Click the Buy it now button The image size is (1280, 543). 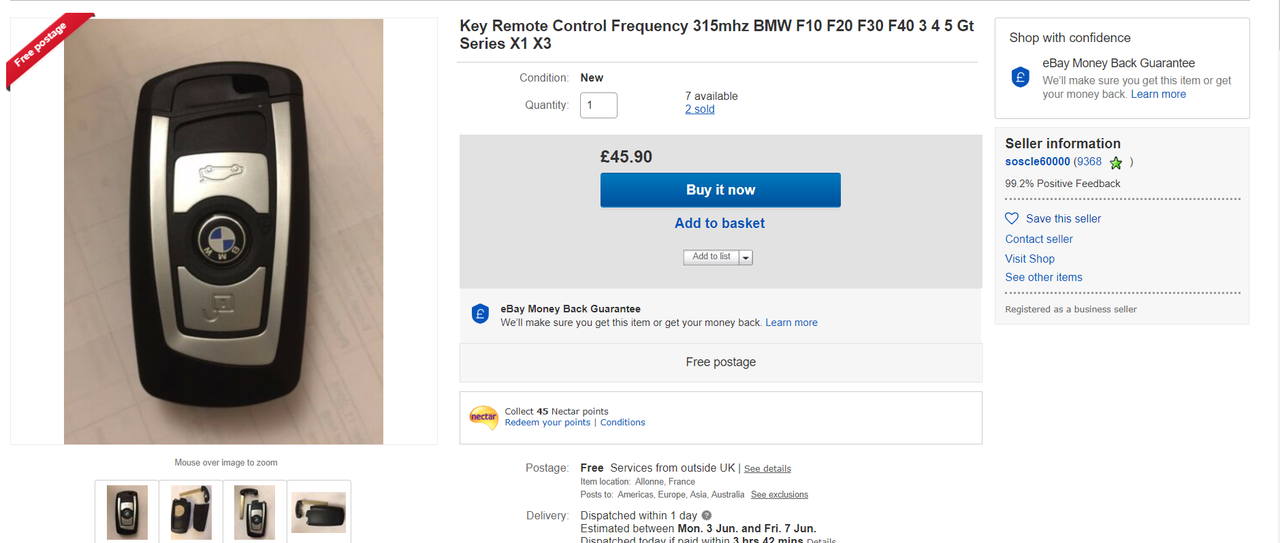[720, 190]
